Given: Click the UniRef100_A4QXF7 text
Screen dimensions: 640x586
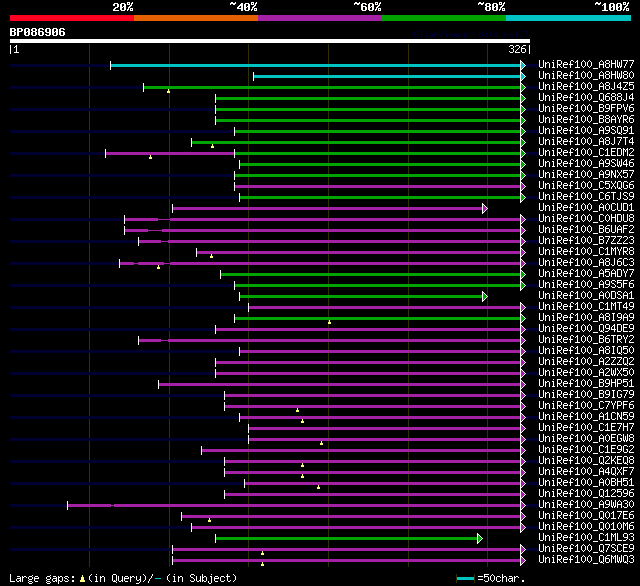Looking at the screenshot, I should coord(586,472).
